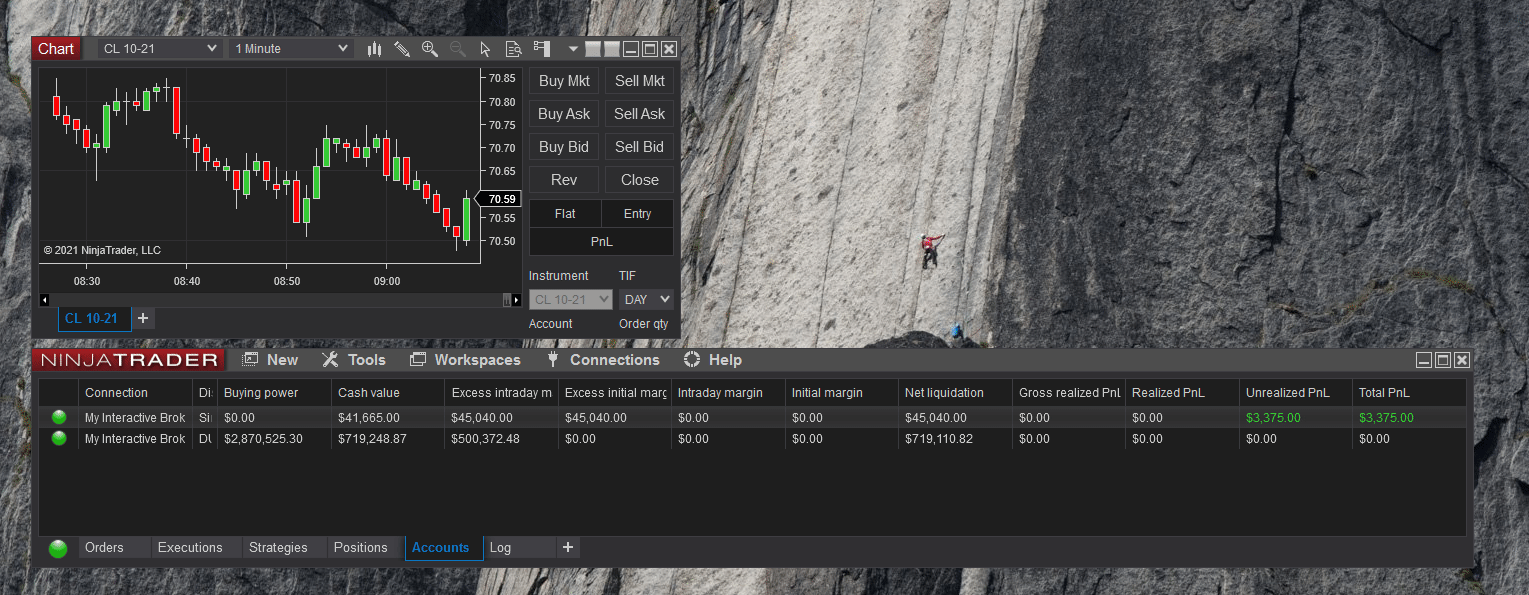Open the Connections menu
Image resolution: width=1529 pixels, height=595 pixels.
point(603,360)
